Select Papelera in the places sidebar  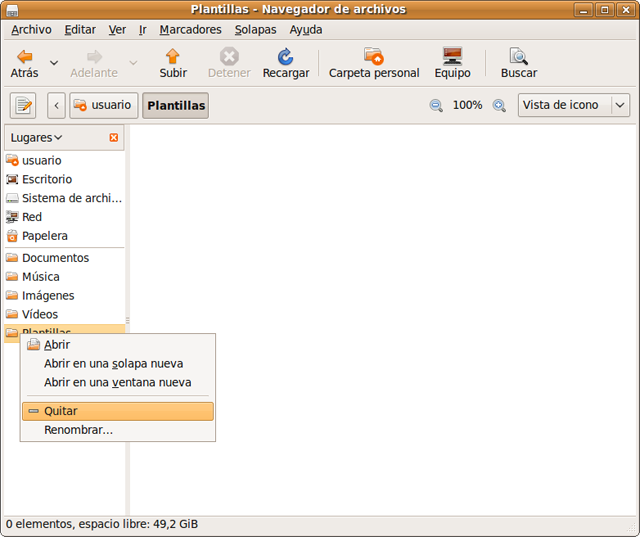point(45,236)
